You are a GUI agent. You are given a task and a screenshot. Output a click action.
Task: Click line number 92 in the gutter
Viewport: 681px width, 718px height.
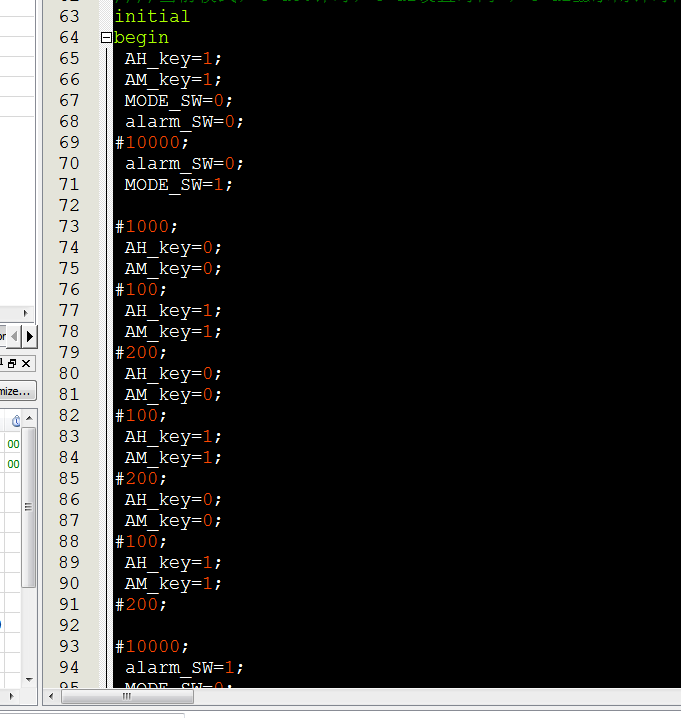click(69, 626)
